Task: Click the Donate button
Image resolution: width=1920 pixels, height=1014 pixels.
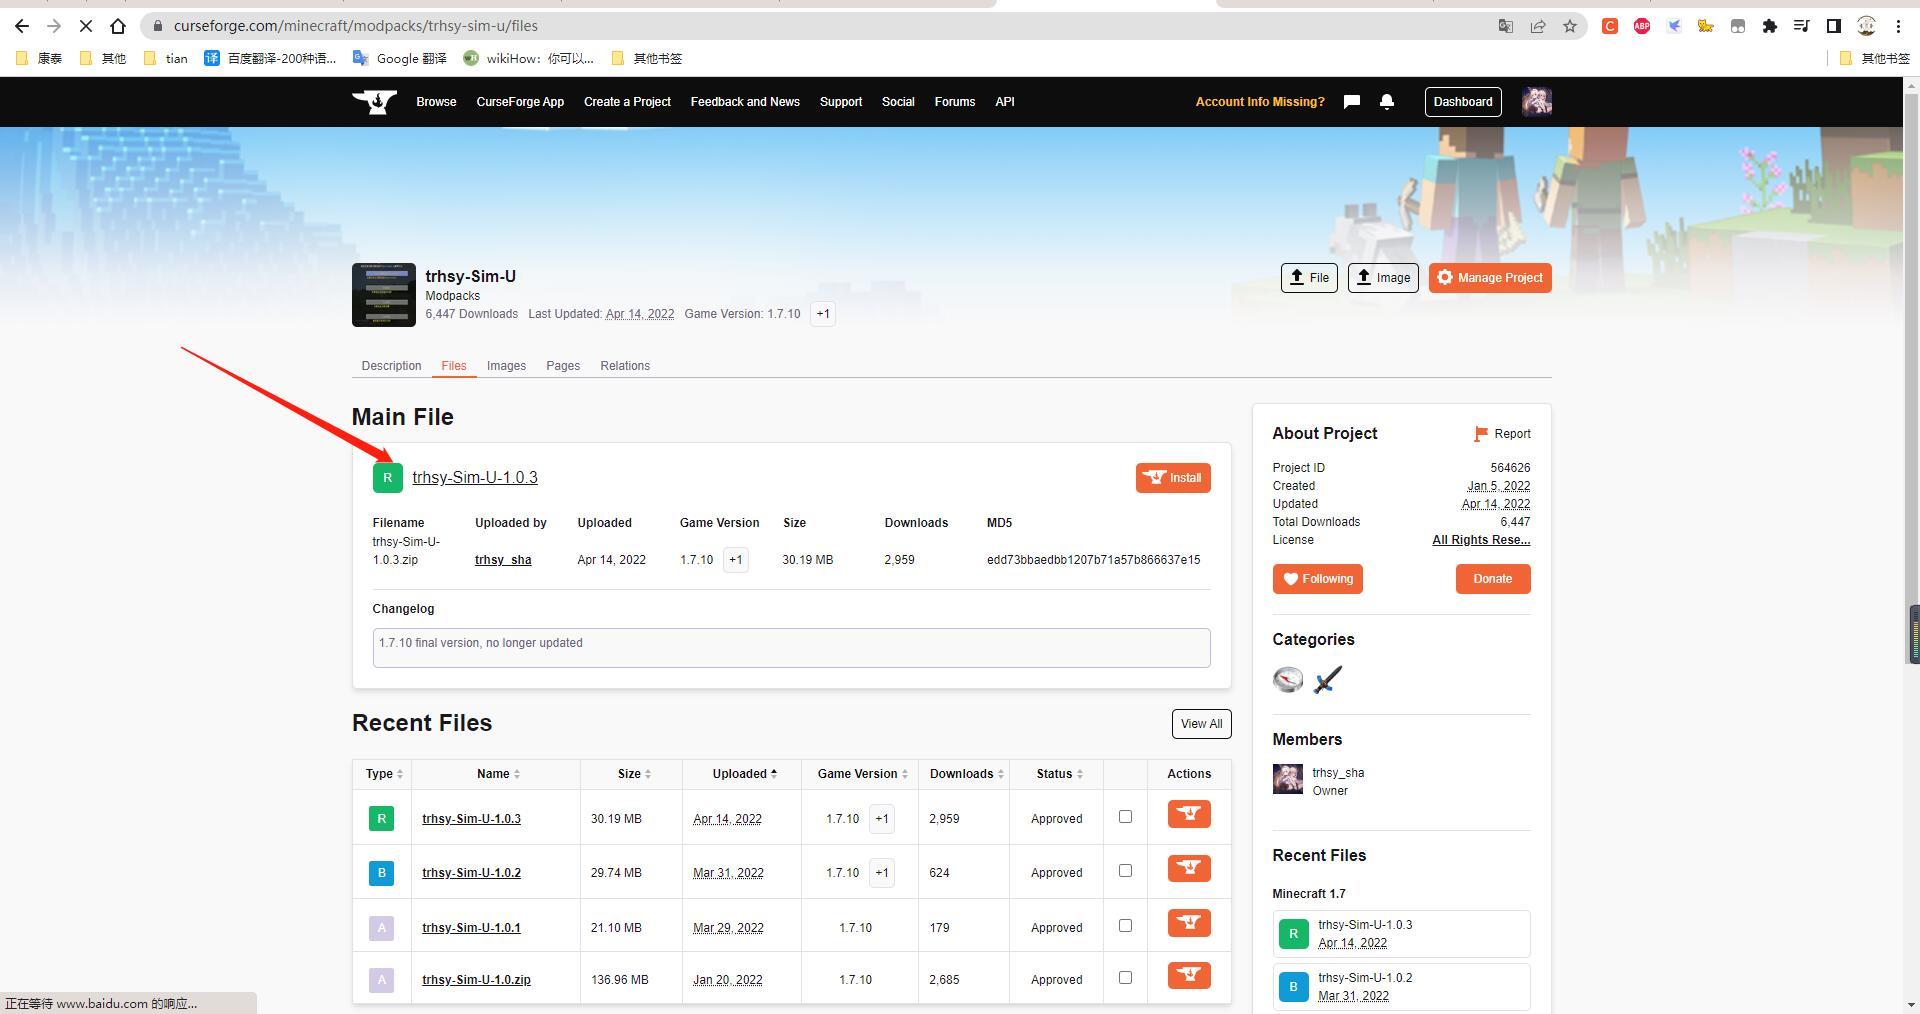Action: click(x=1493, y=579)
